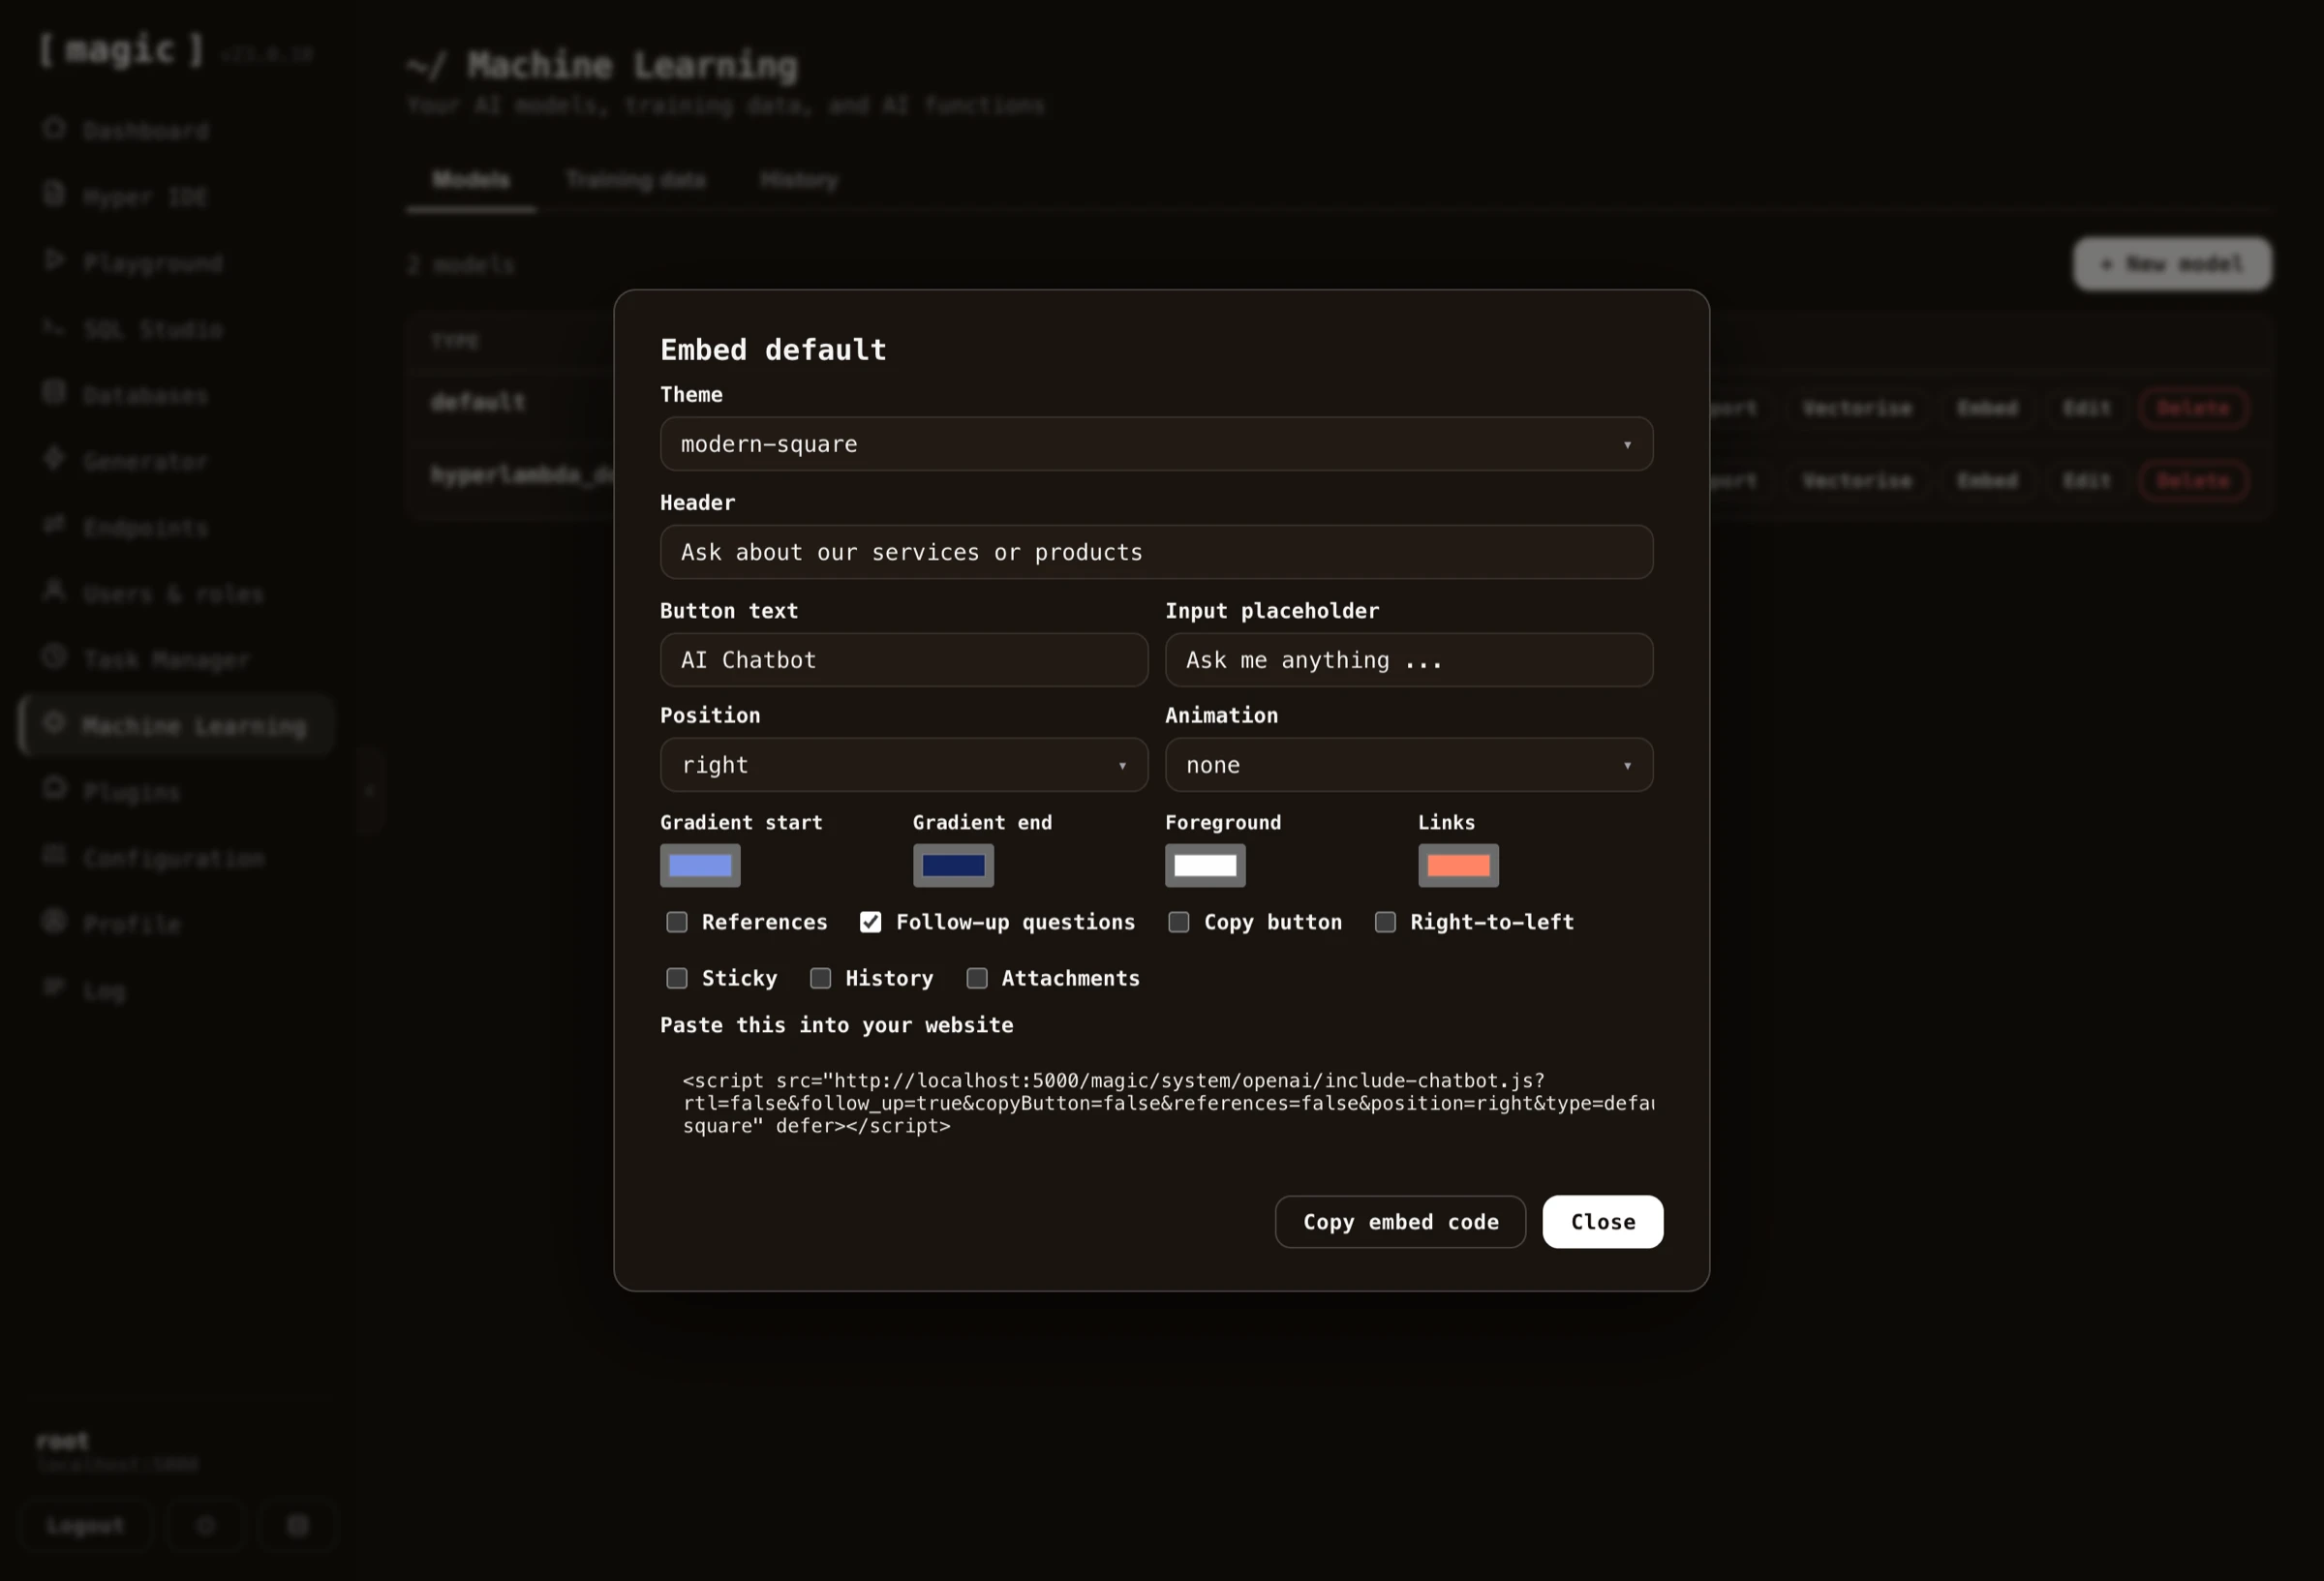Open the Animation dropdown set to none
Image resolution: width=2324 pixels, height=1581 pixels.
click(x=1409, y=765)
